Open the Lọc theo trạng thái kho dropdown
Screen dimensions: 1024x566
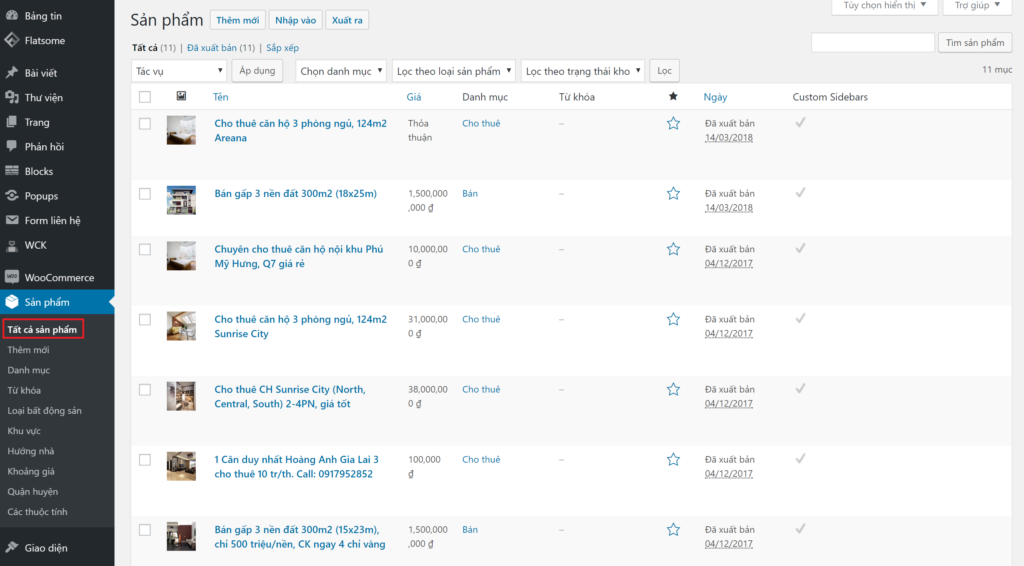pos(583,71)
